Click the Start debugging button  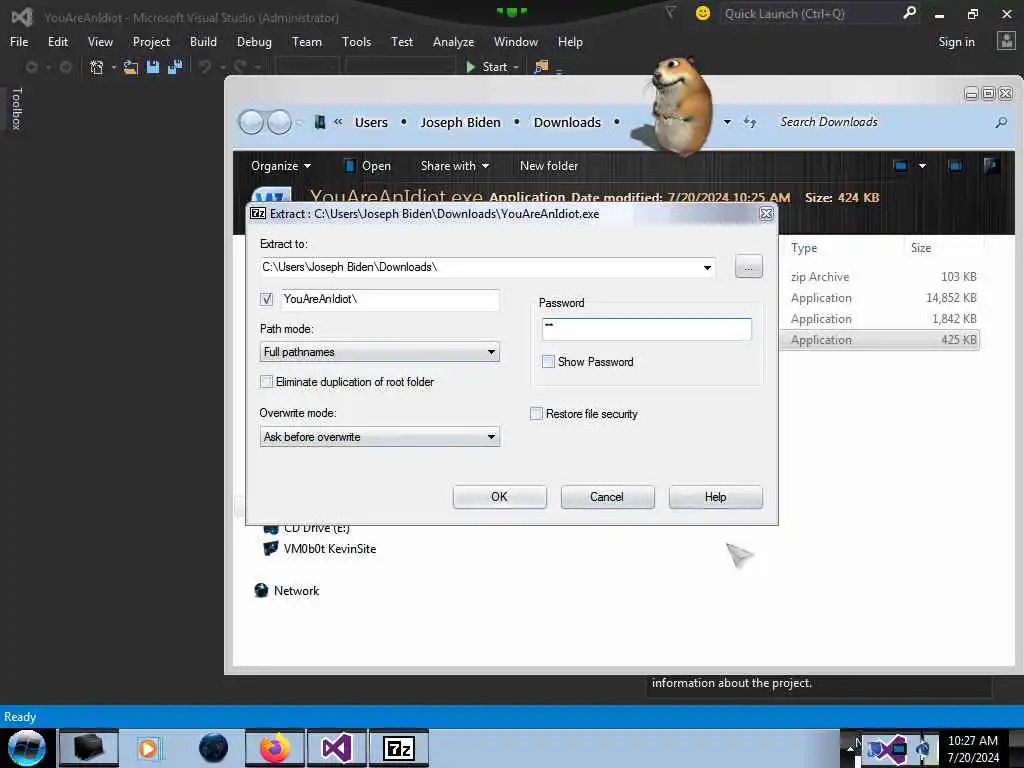point(487,67)
